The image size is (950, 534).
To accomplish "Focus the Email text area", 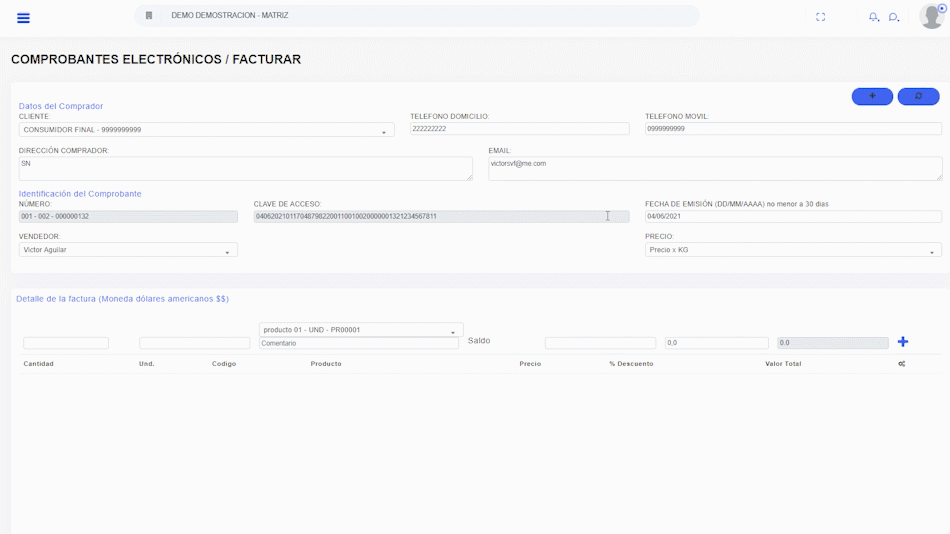I will pos(714,168).
